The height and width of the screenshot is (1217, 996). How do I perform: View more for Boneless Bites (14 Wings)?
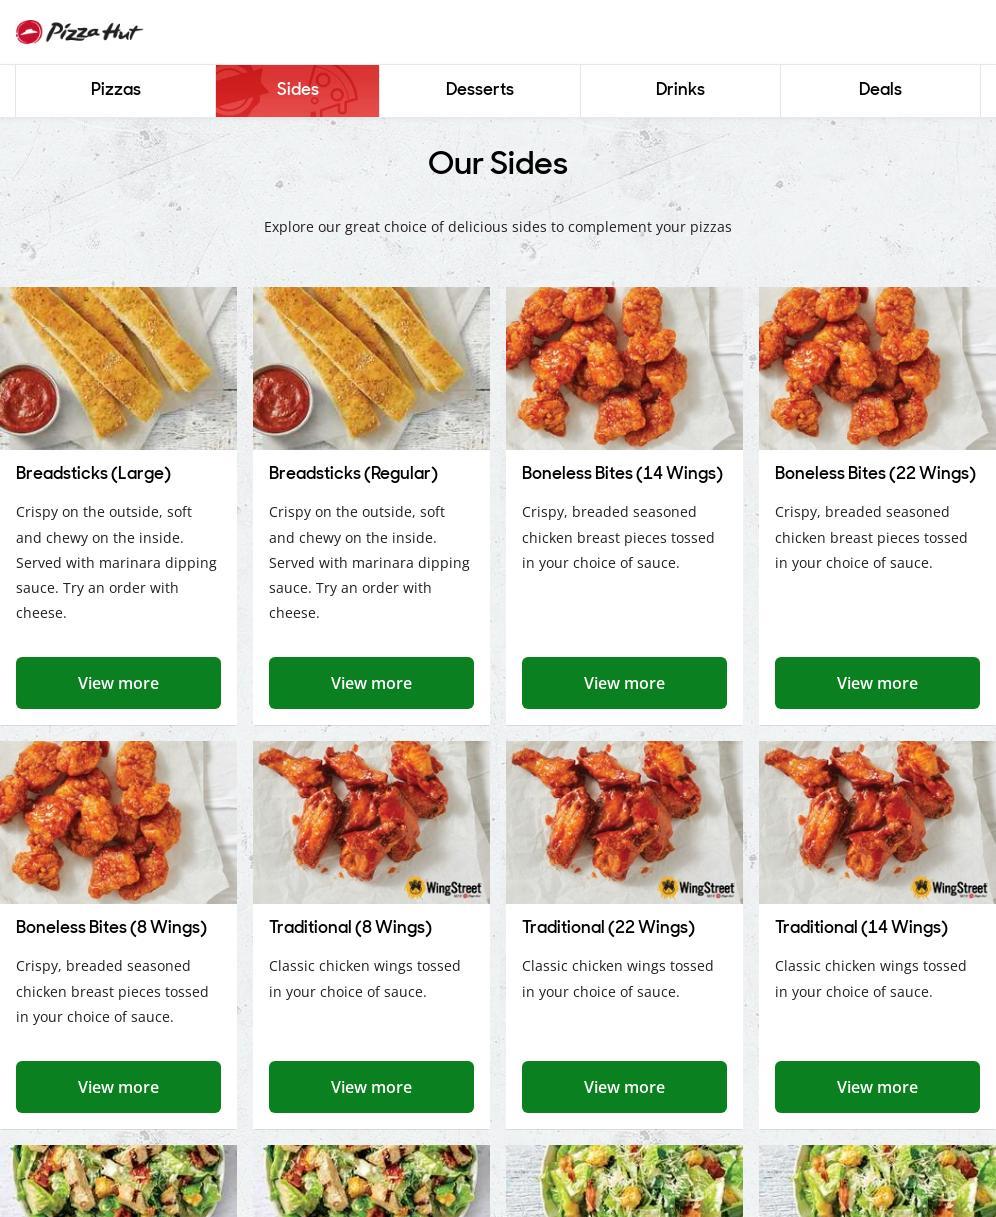[624, 683]
